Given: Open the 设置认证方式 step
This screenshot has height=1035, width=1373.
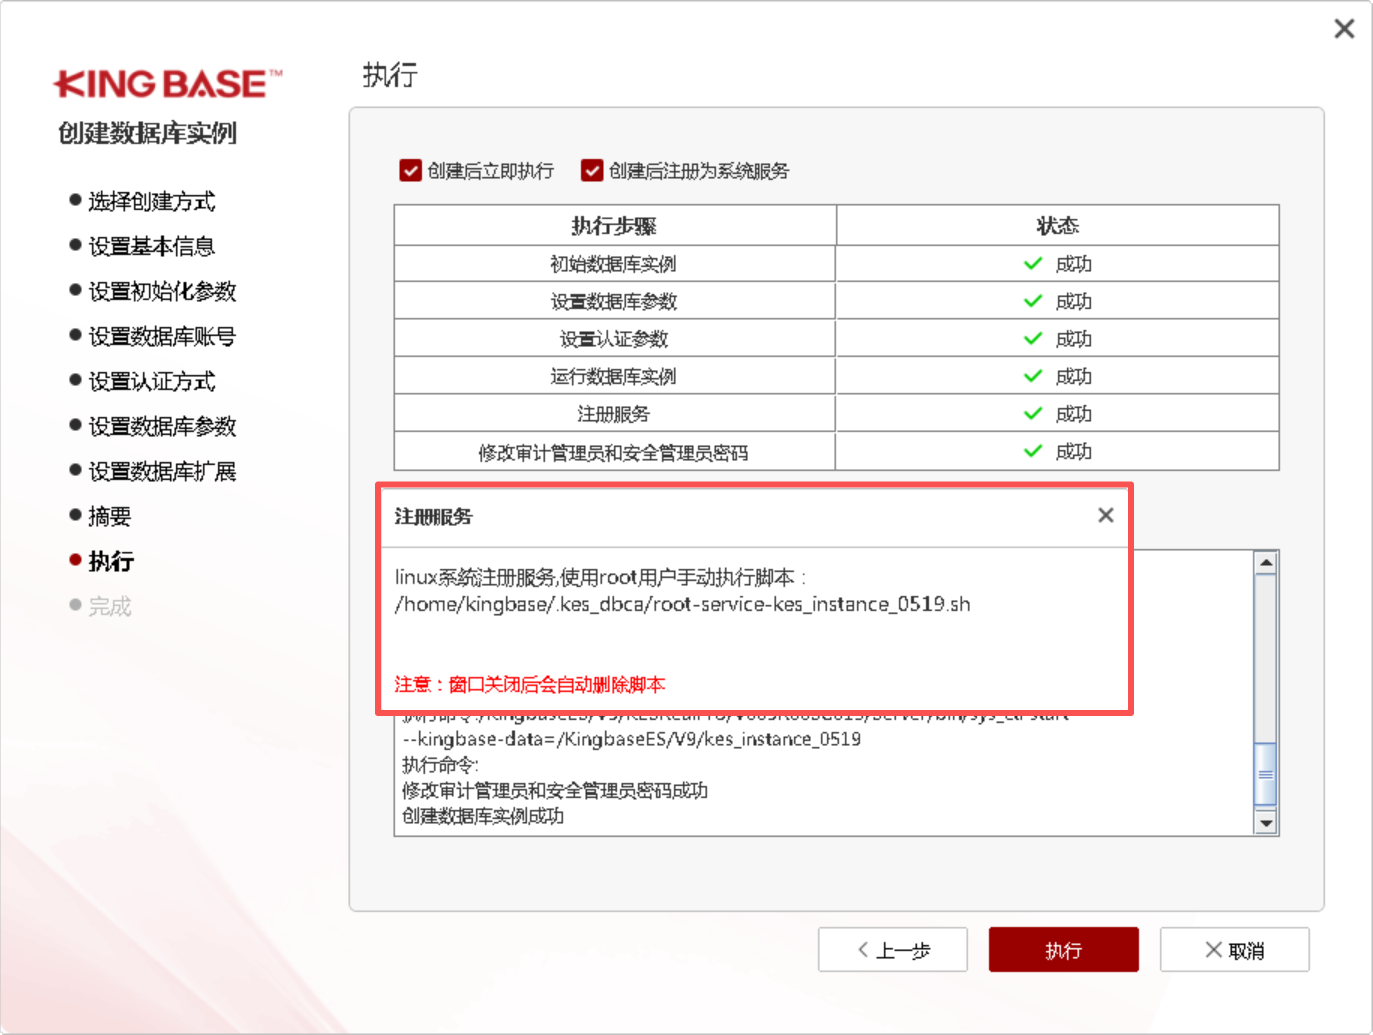Looking at the screenshot, I should tap(151, 381).
